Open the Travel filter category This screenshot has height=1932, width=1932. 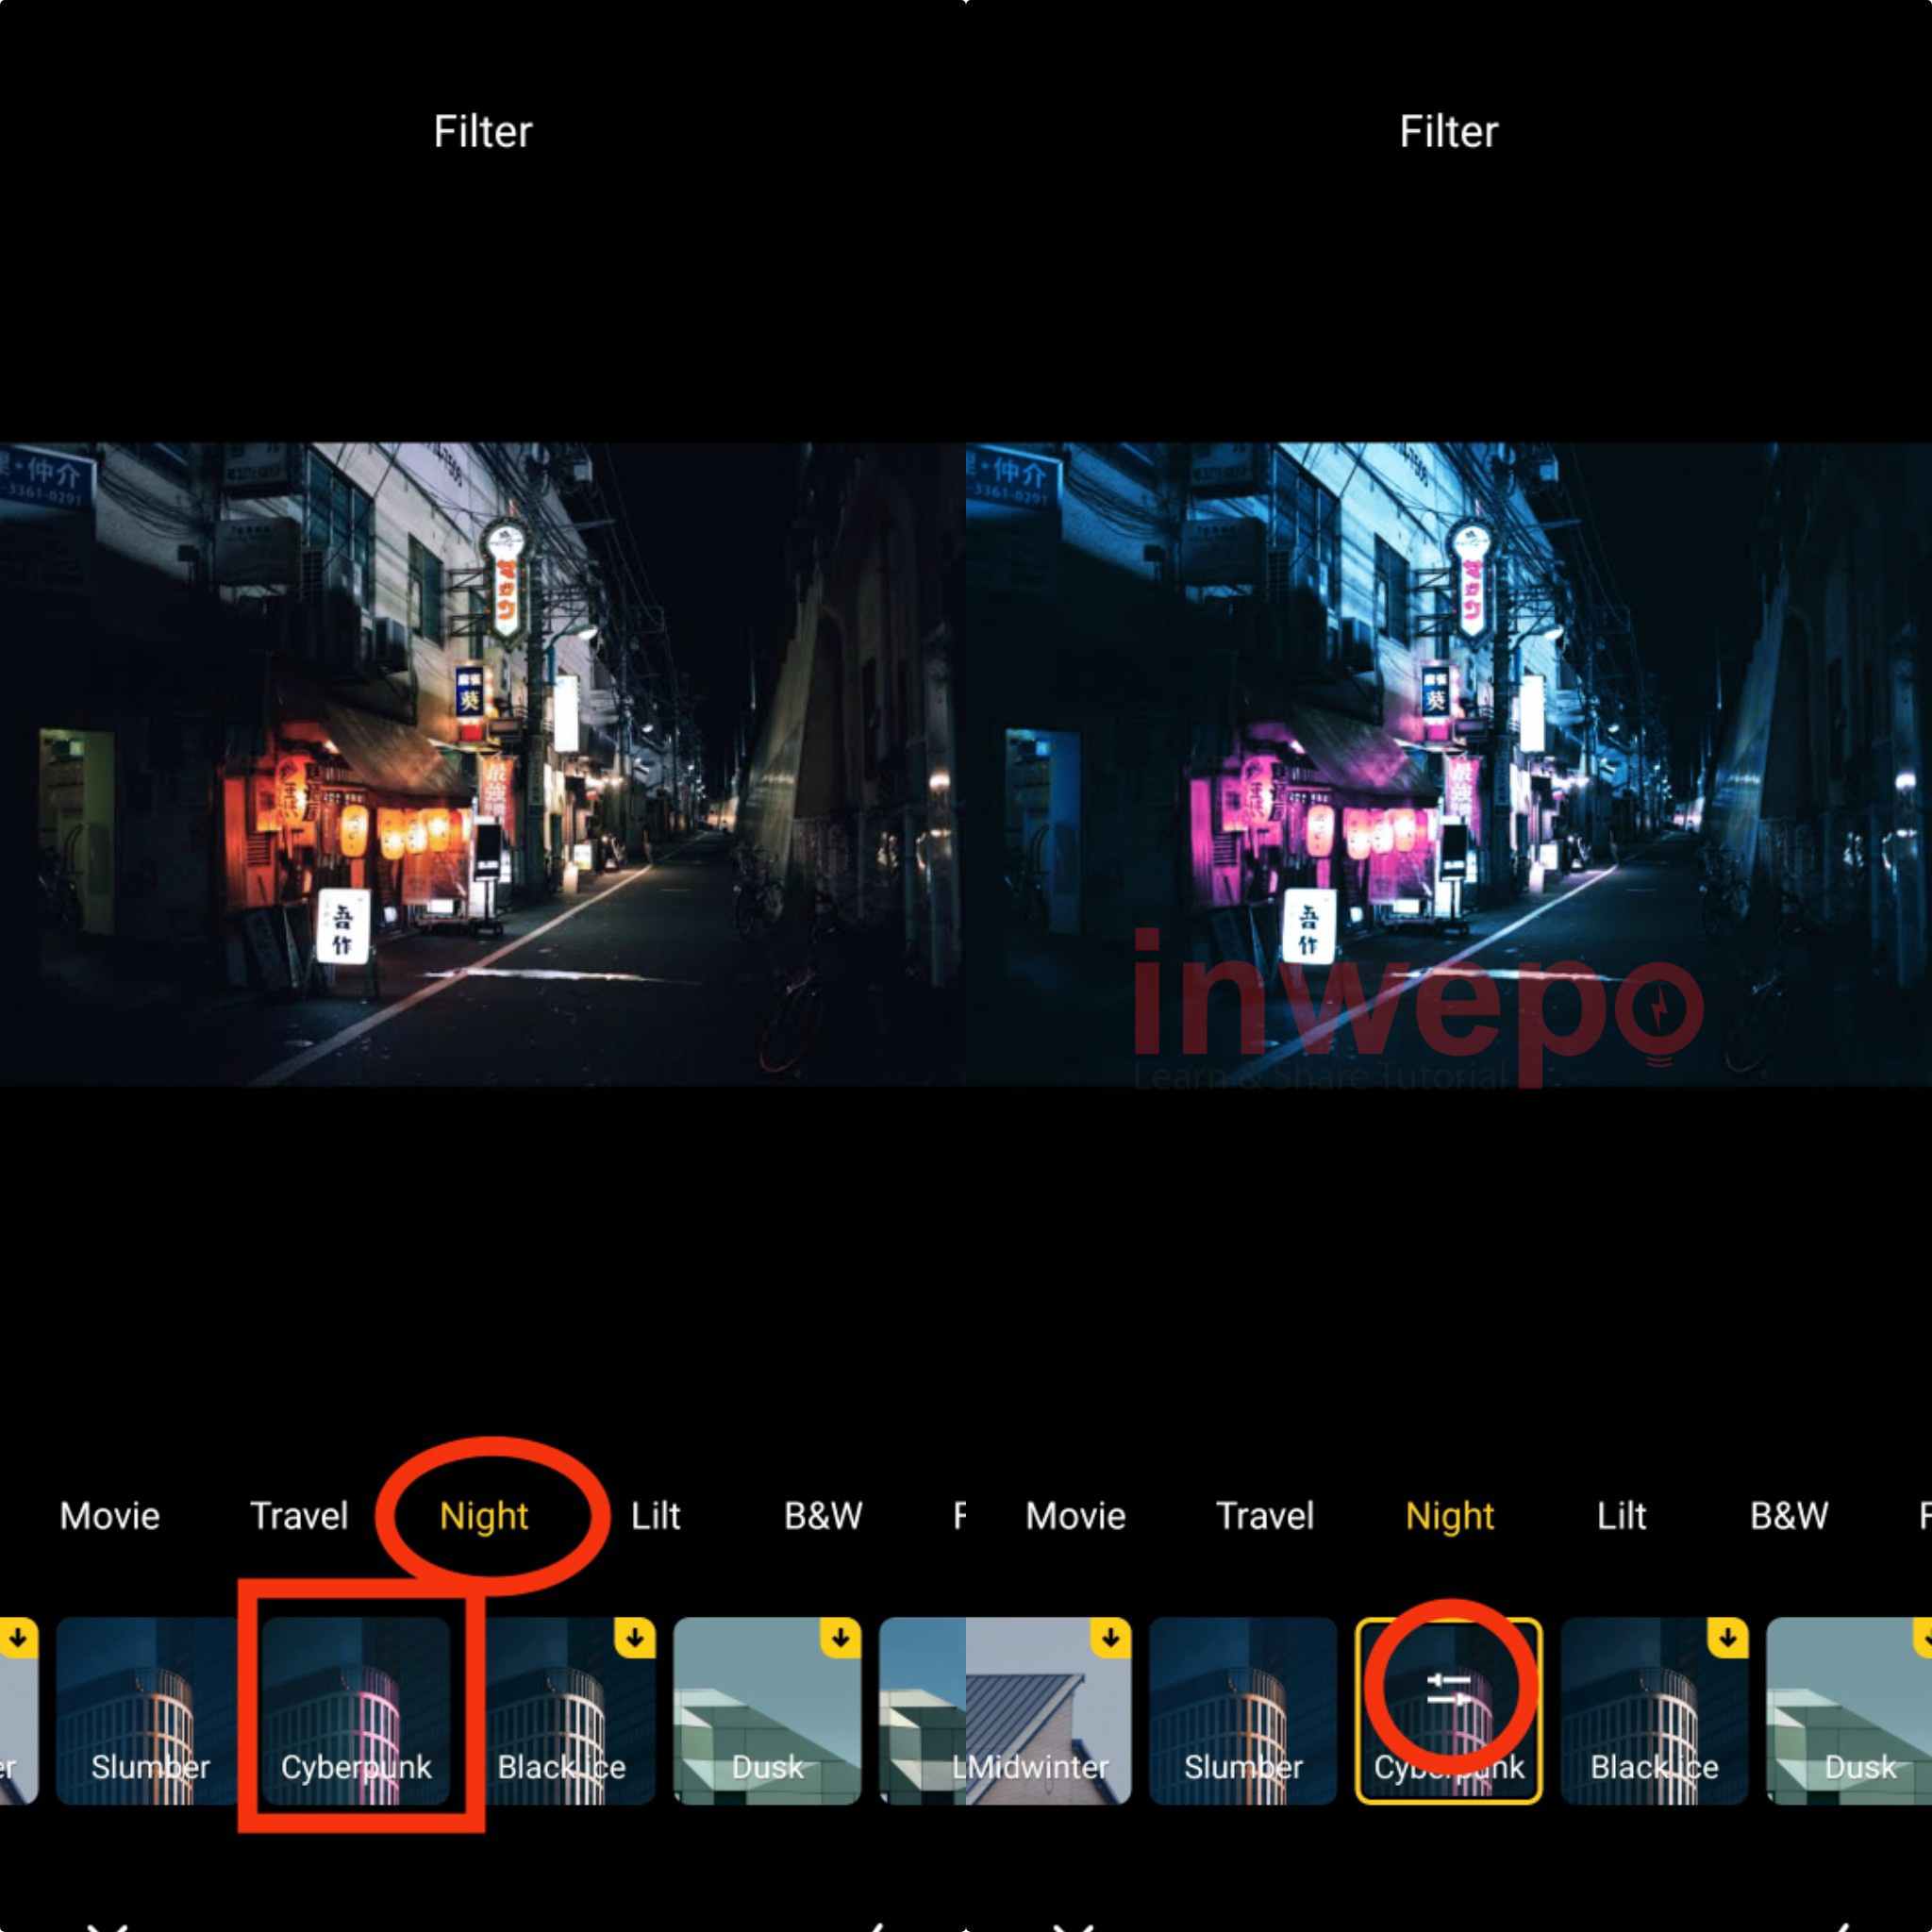click(x=298, y=1516)
